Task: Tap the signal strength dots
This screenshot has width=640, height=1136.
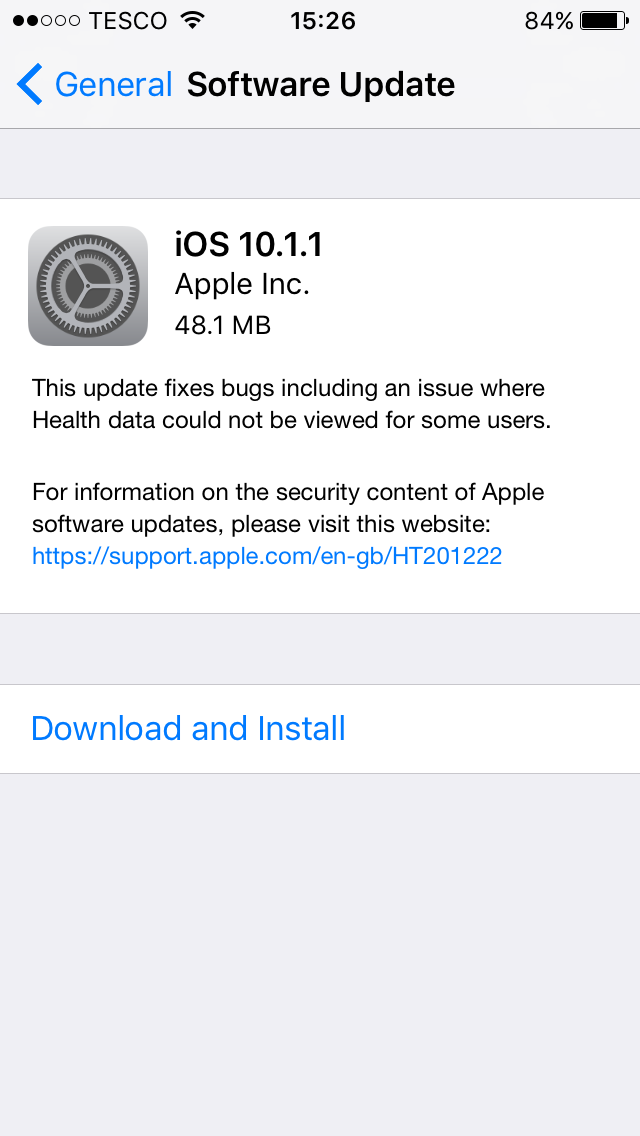Action: click(46, 21)
